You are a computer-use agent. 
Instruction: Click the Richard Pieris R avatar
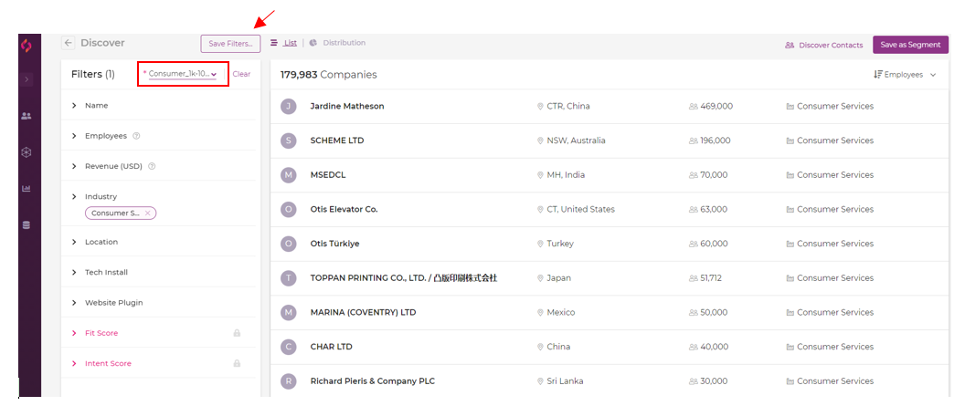click(288, 382)
